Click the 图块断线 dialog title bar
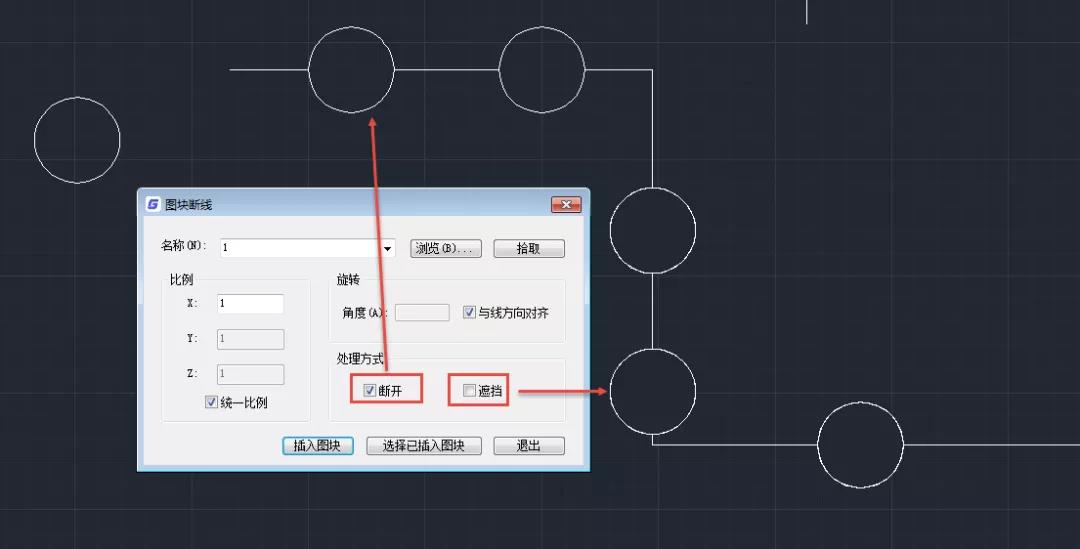The width and height of the screenshot is (1080, 549). [350, 204]
